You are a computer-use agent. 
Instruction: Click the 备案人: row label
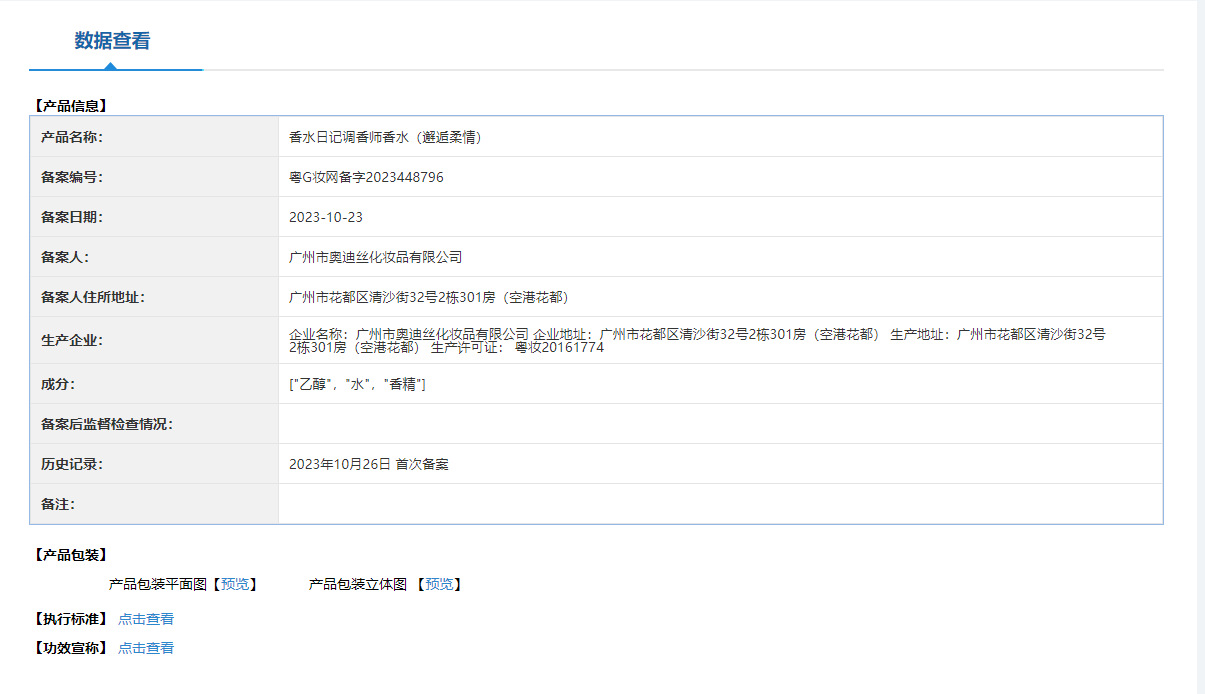point(65,257)
